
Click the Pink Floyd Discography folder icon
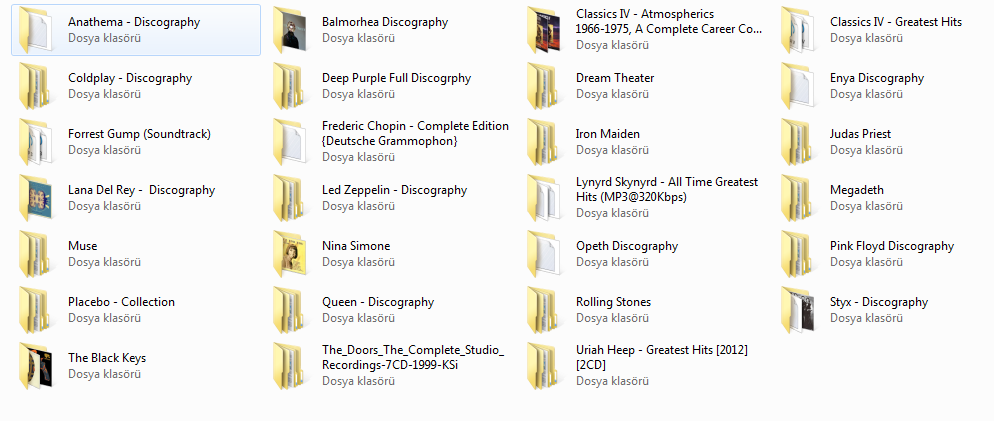[x=799, y=254]
